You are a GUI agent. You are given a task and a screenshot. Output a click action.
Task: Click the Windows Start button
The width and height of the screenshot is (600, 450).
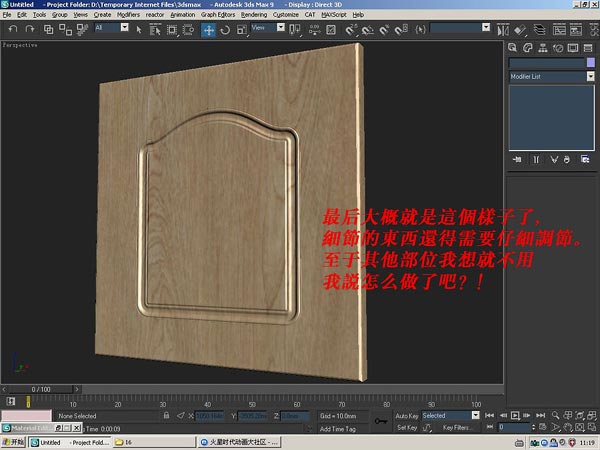click(x=12, y=441)
